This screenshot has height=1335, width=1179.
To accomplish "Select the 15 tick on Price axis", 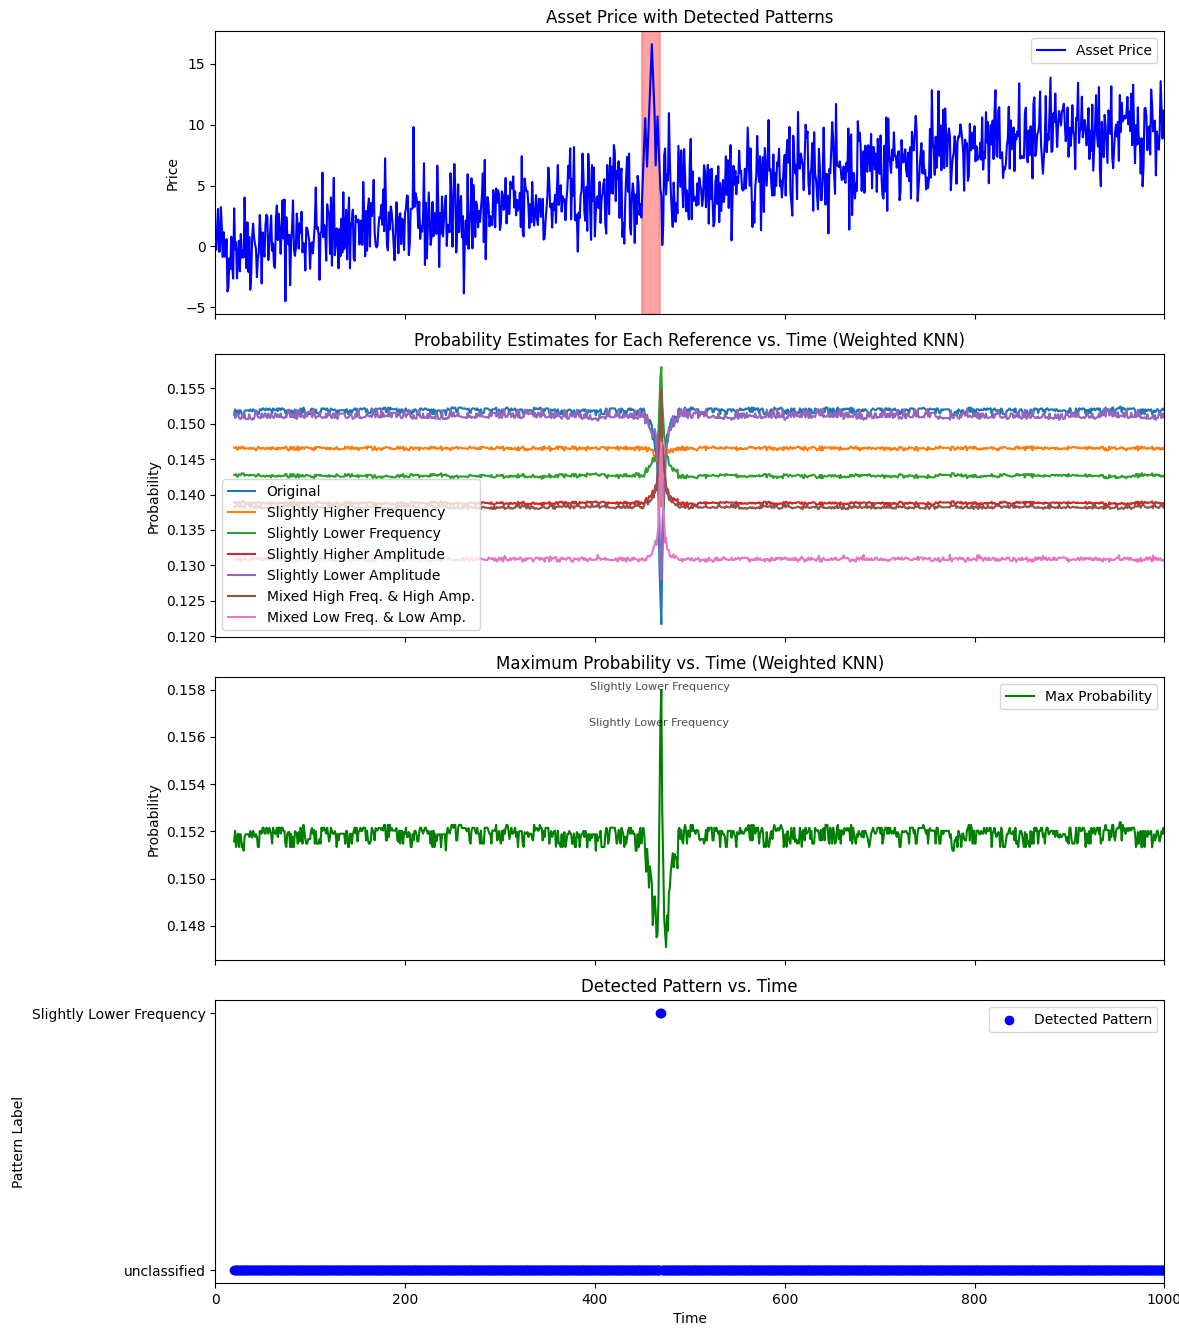I will click(x=196, y=64).
